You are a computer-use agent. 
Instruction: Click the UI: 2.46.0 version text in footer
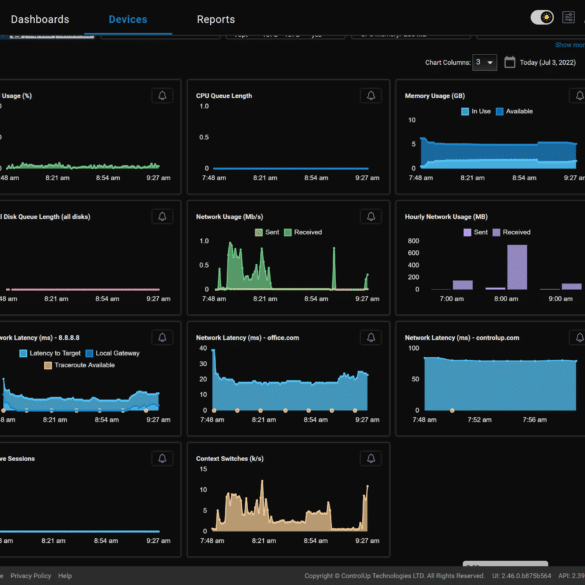click(x=521, y=576)
